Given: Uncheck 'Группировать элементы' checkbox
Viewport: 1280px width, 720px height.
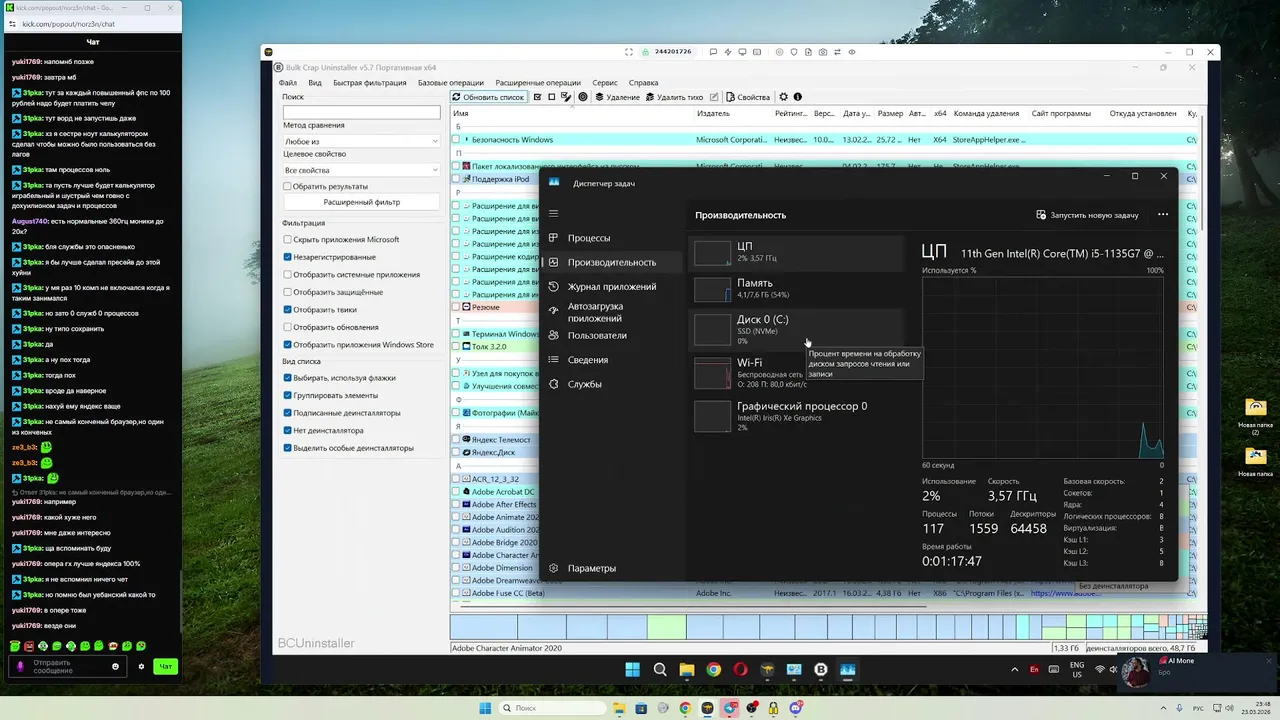Looking at the screenshot, I should coord(287,395).
